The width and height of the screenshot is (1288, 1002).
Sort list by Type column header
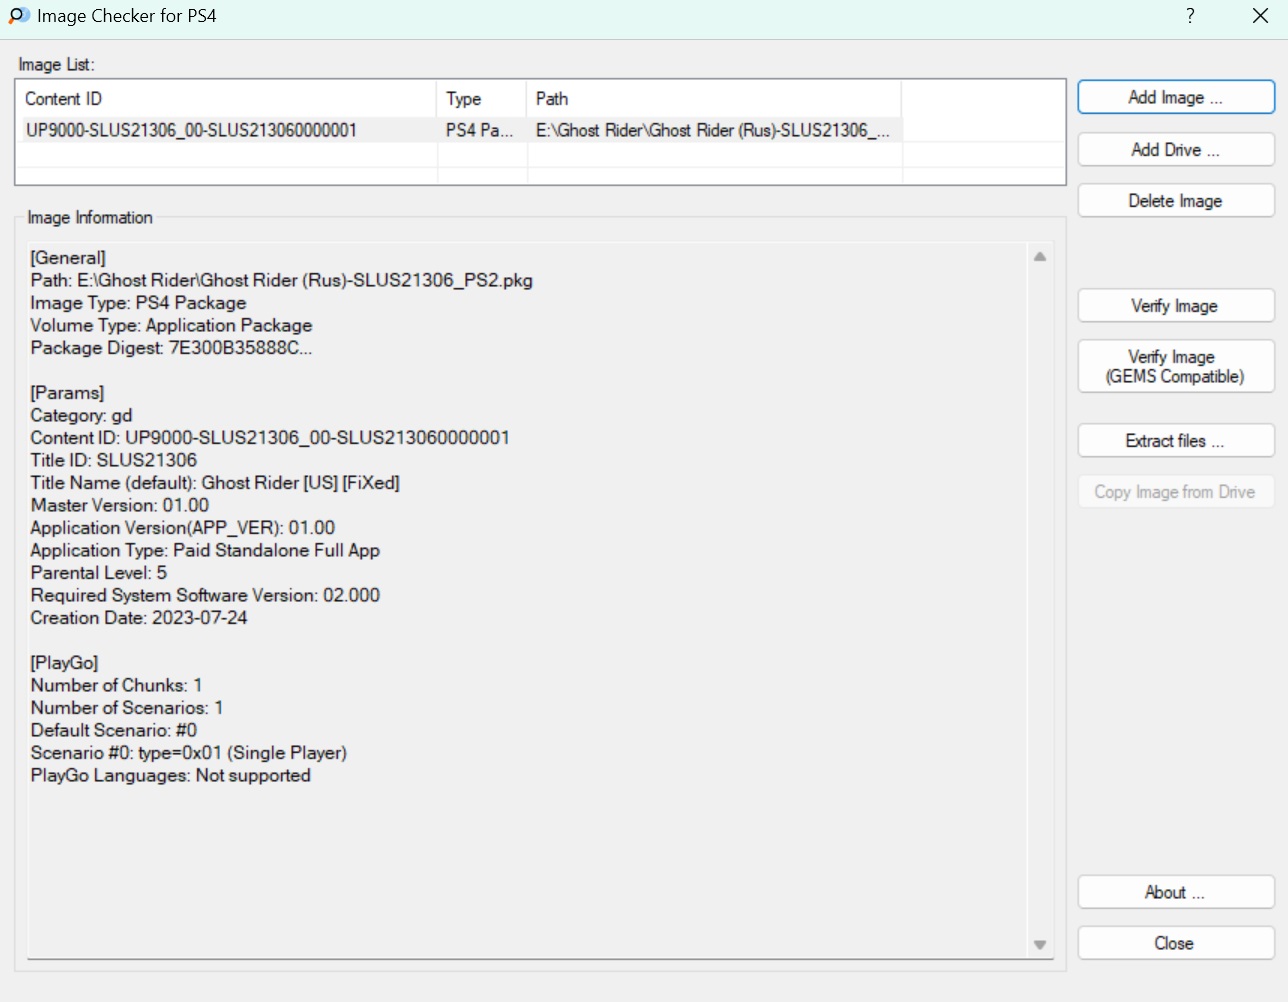coord(482,99)
